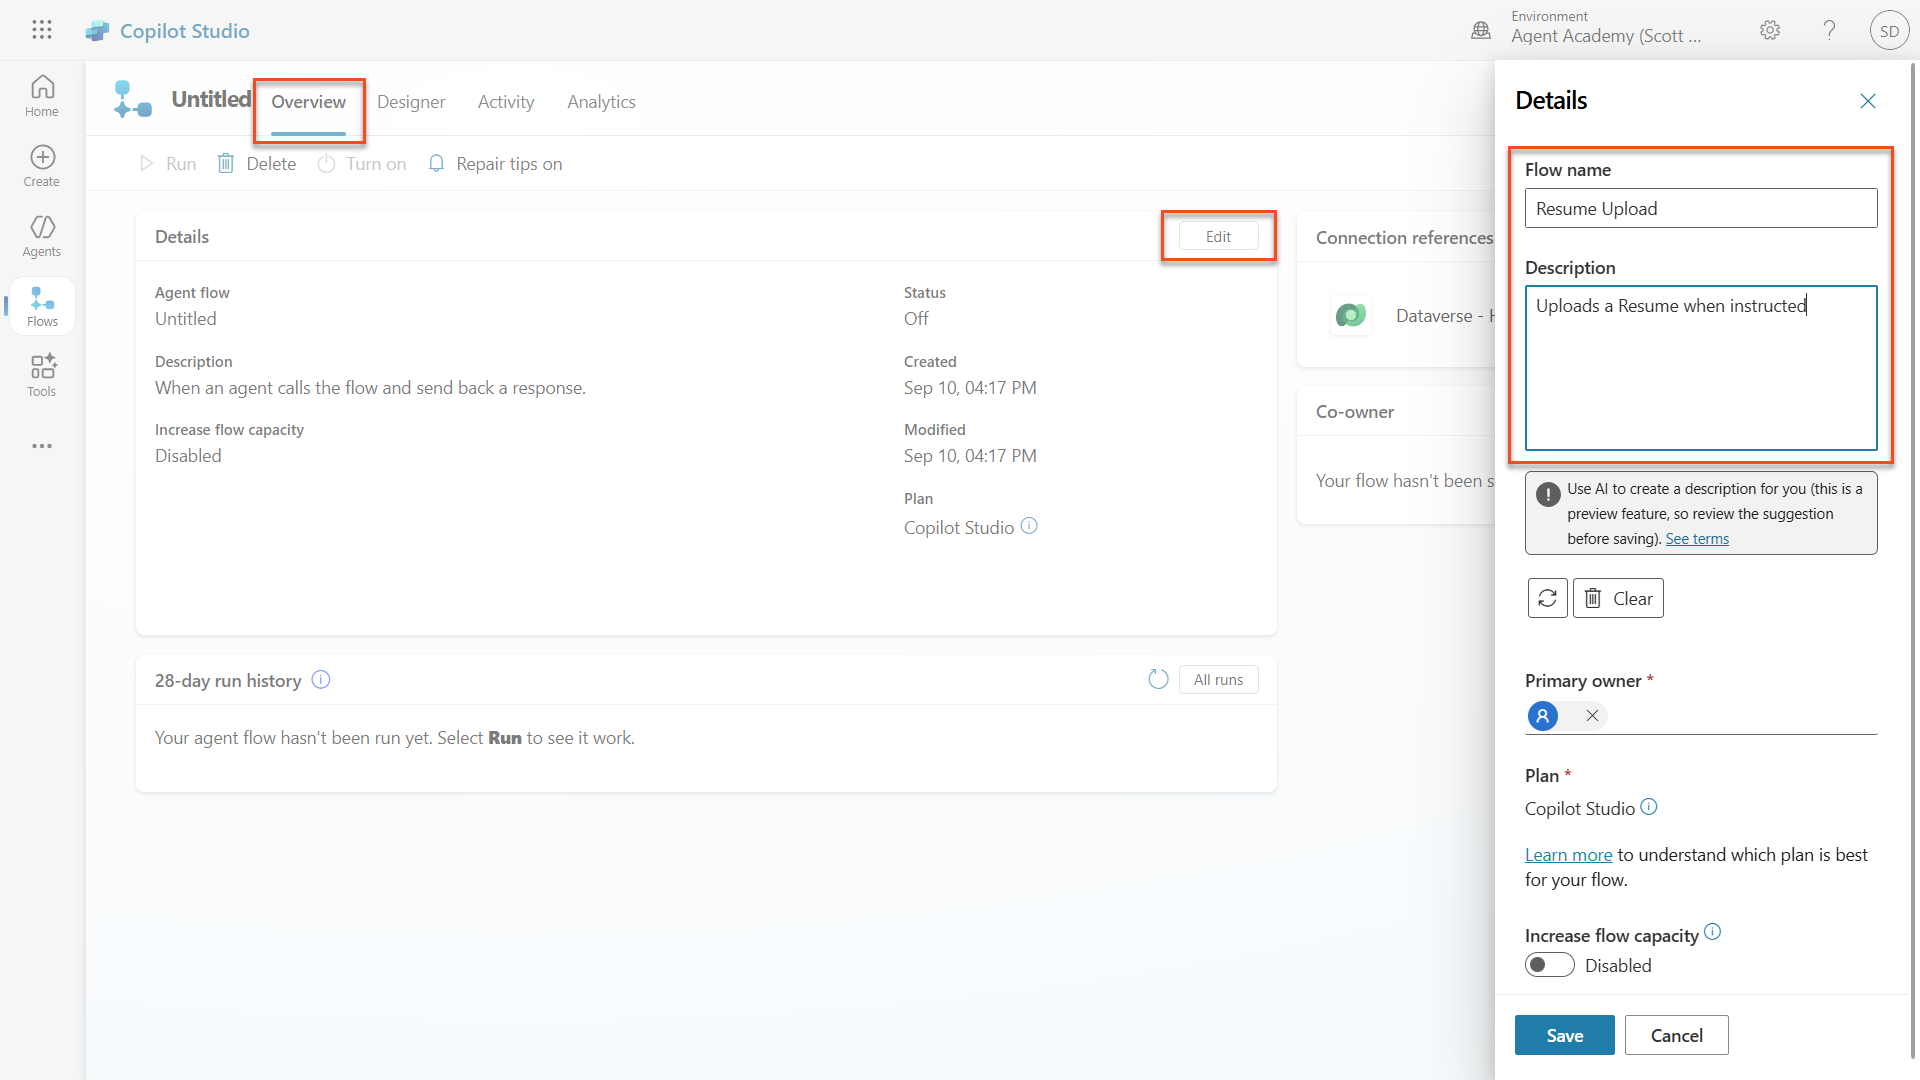Screen dimensions: 1920x1080
Task: Open the Learn more link
Action: coord(1568,855)
